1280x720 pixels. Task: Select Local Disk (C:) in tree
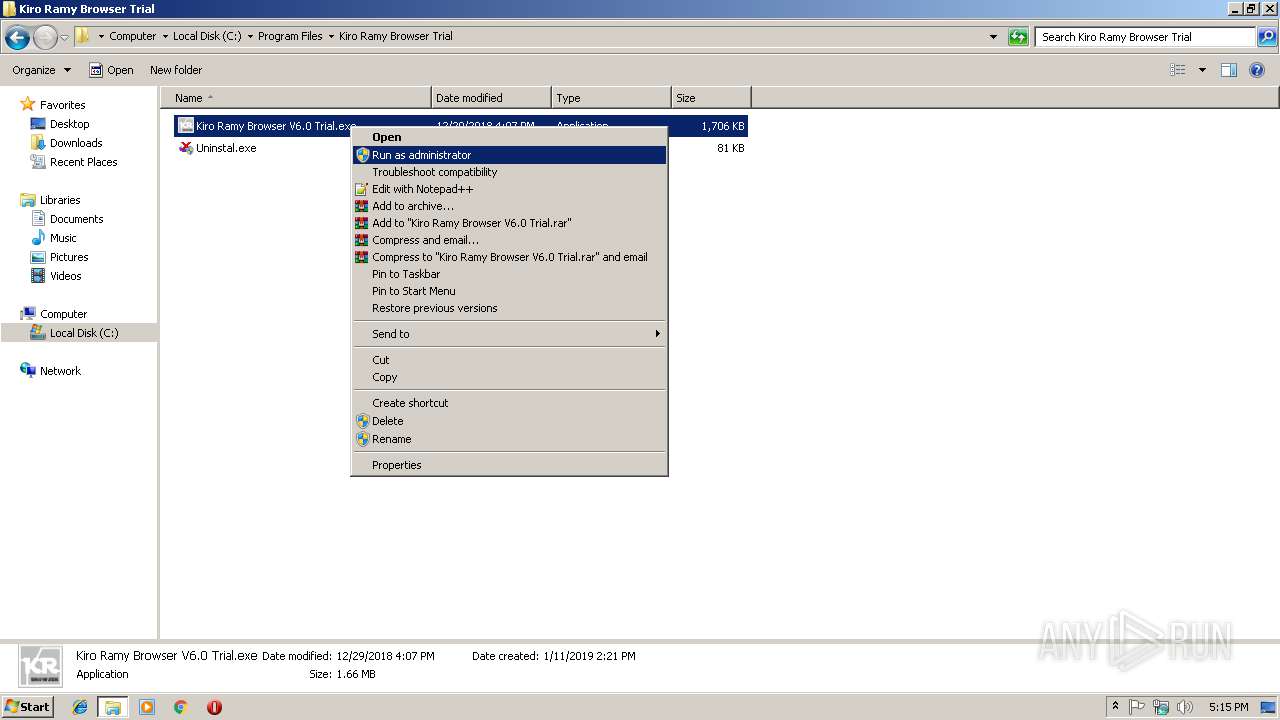pos(84,333)
